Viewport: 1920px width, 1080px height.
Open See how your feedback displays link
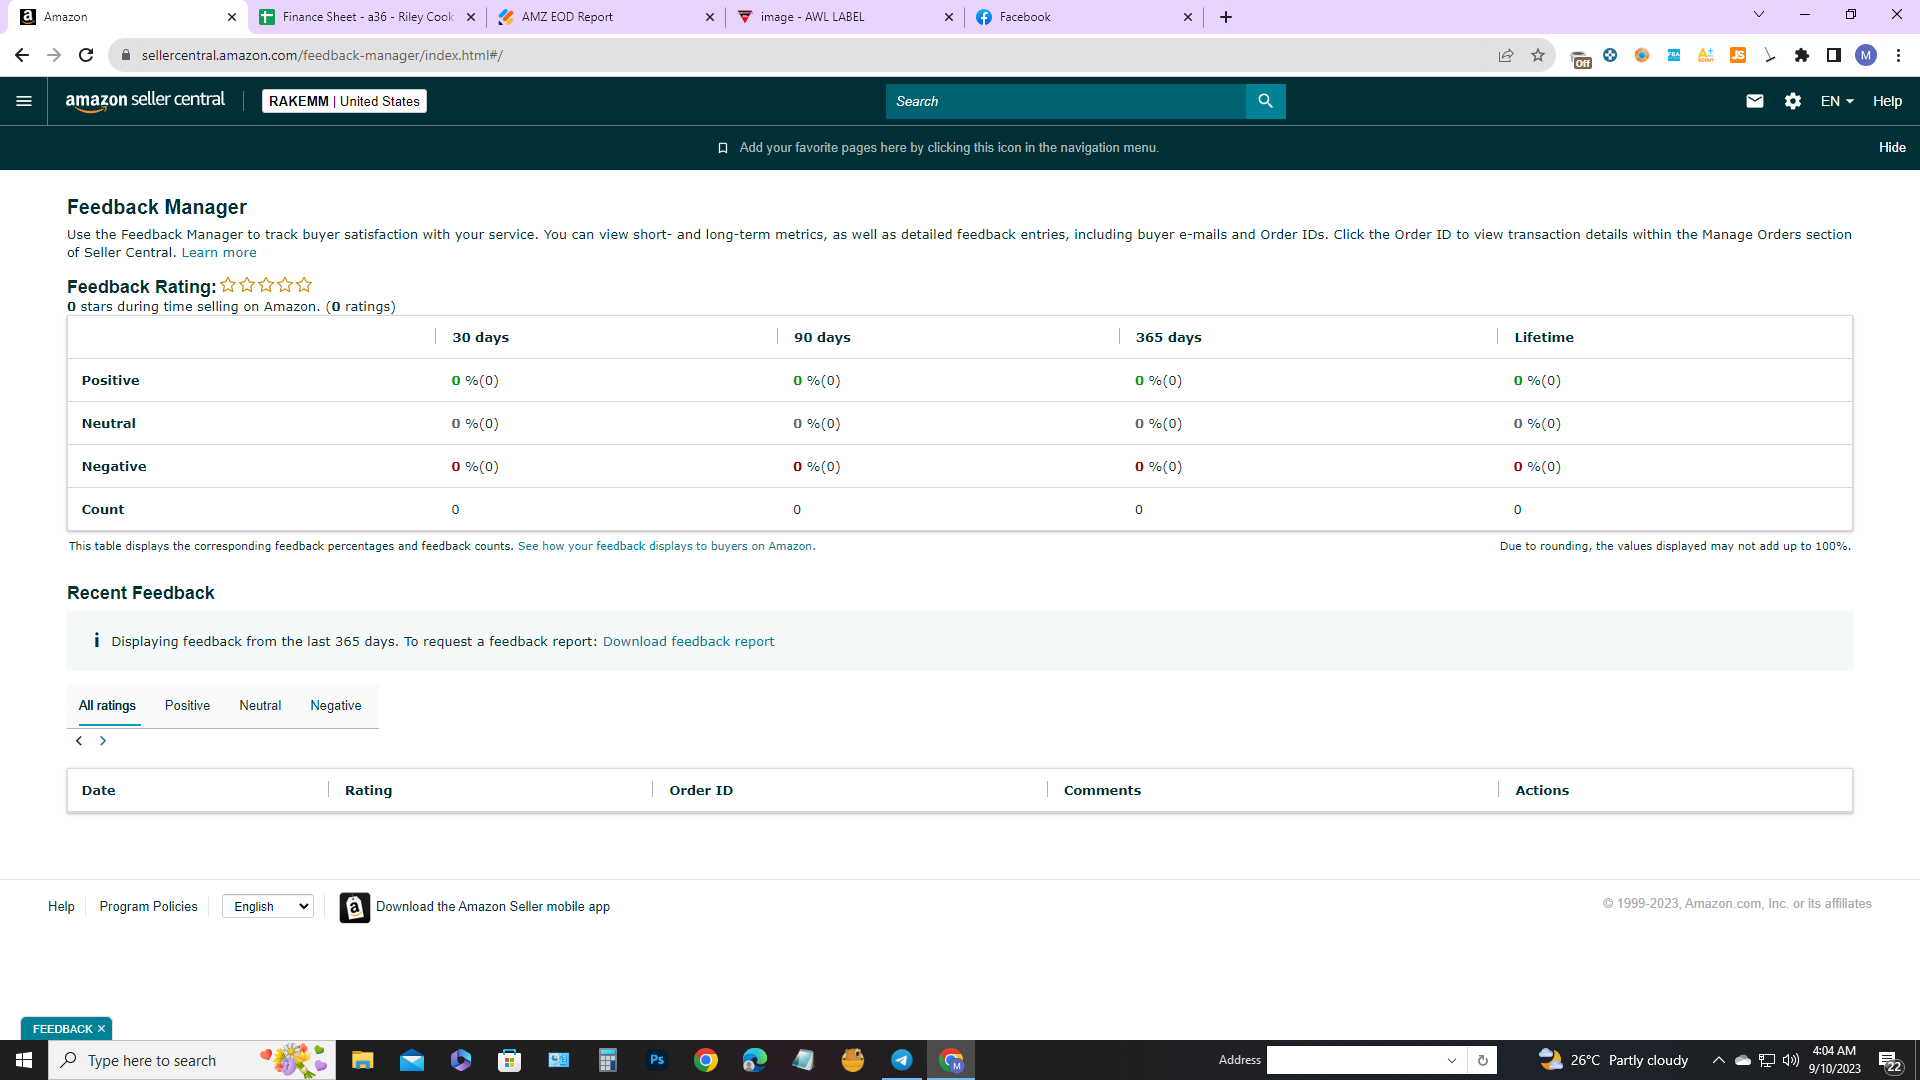[x=666, y=547]
